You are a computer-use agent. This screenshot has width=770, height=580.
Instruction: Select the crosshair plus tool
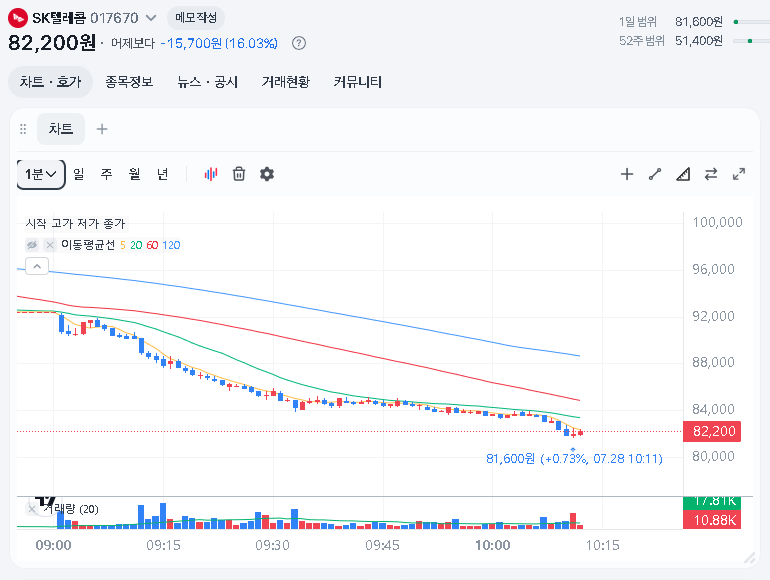[627, 174]
